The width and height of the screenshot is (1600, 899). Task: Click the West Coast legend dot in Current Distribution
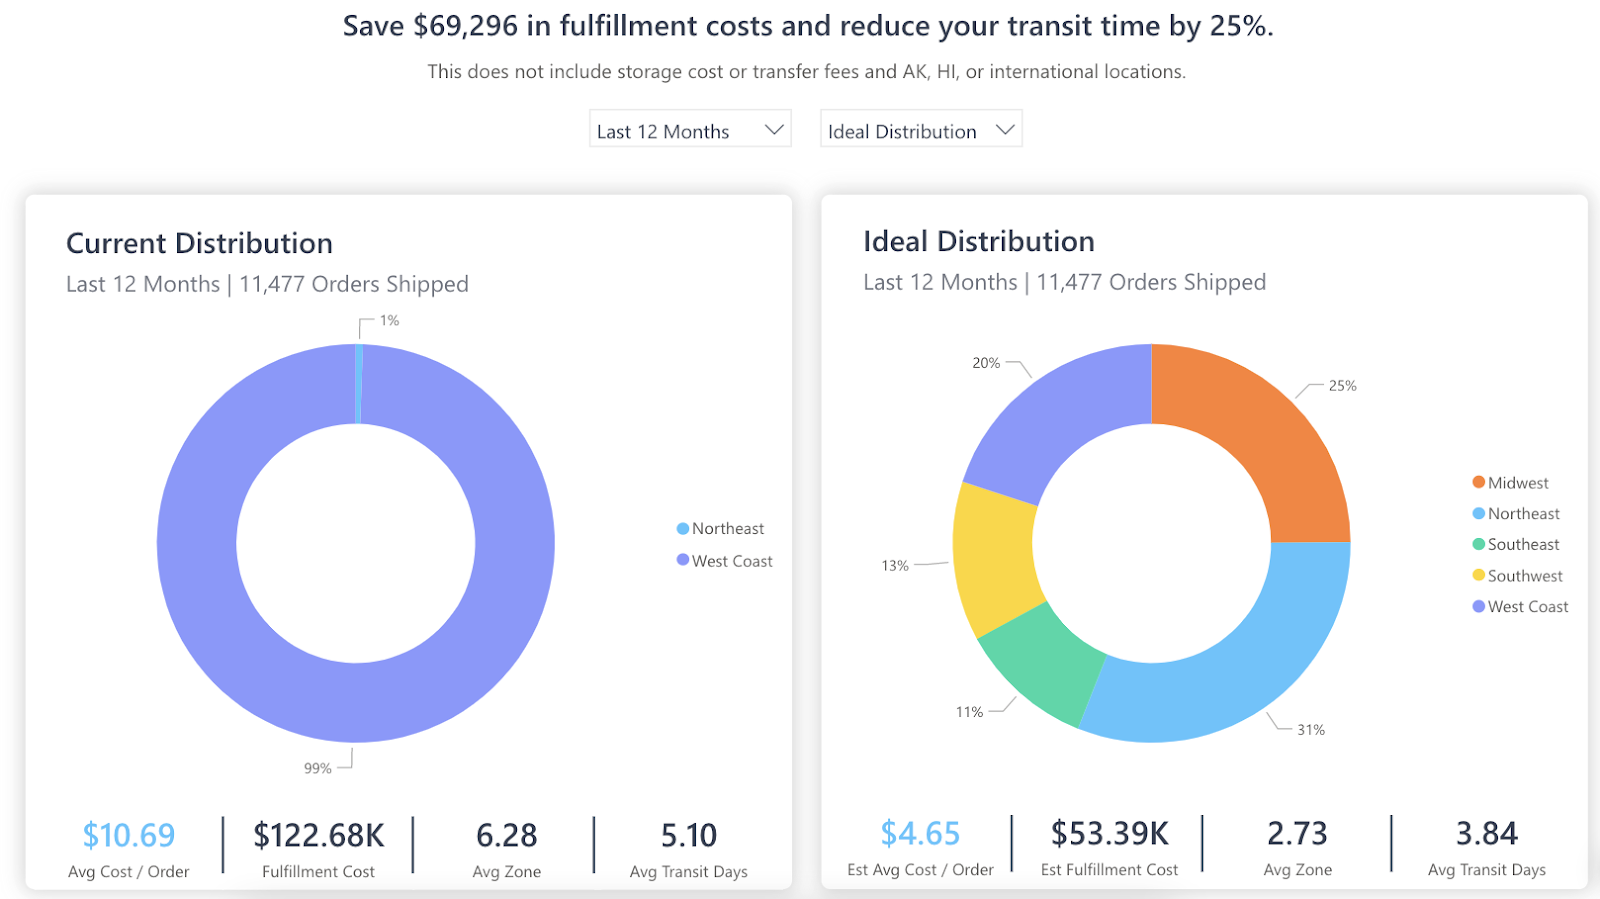click(x=683, y=560)
